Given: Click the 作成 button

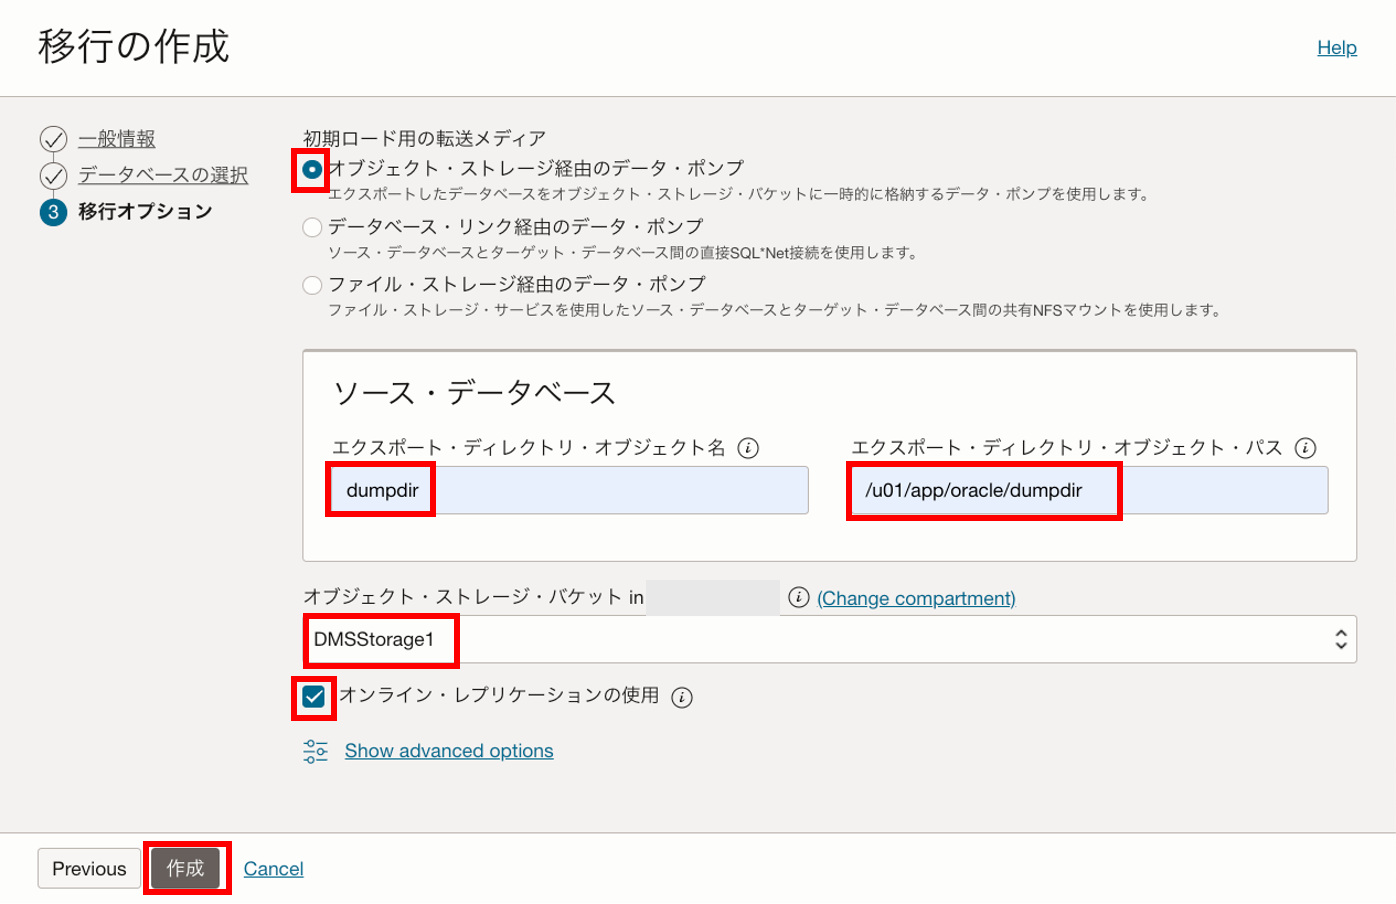Looking at the screenshot, I should pos(186,868).
